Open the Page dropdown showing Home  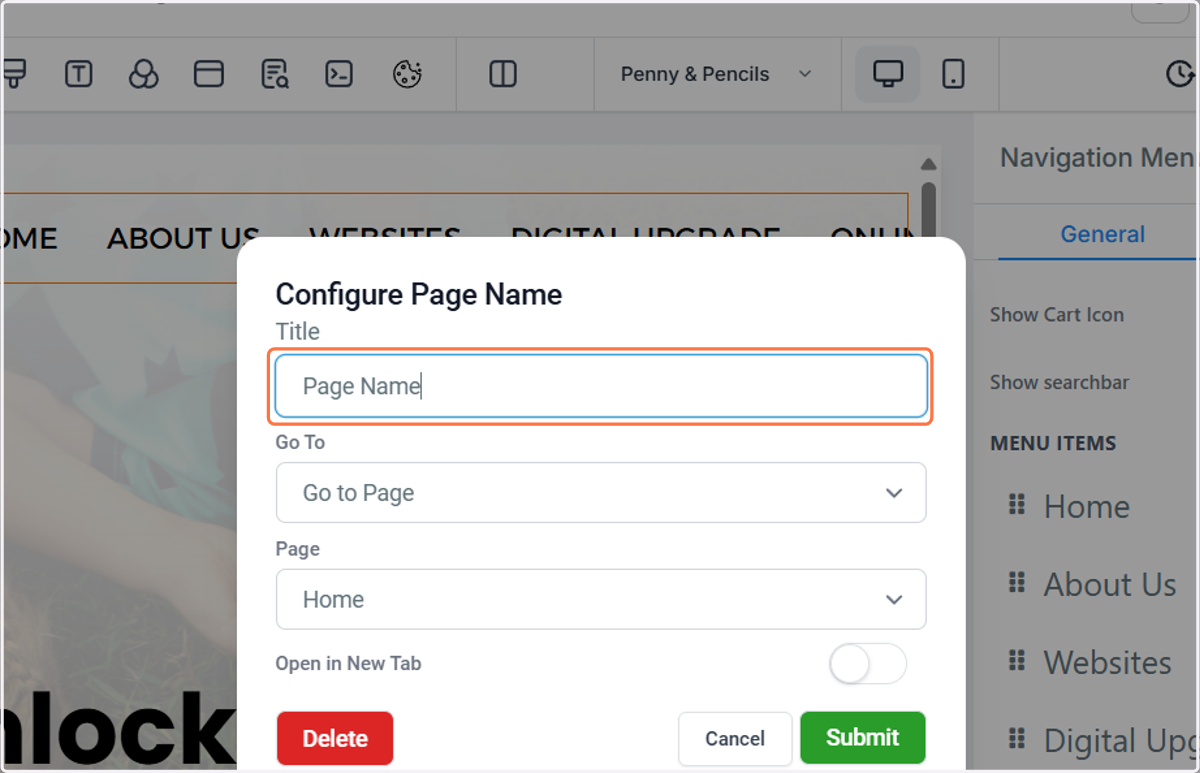(601, 599)
